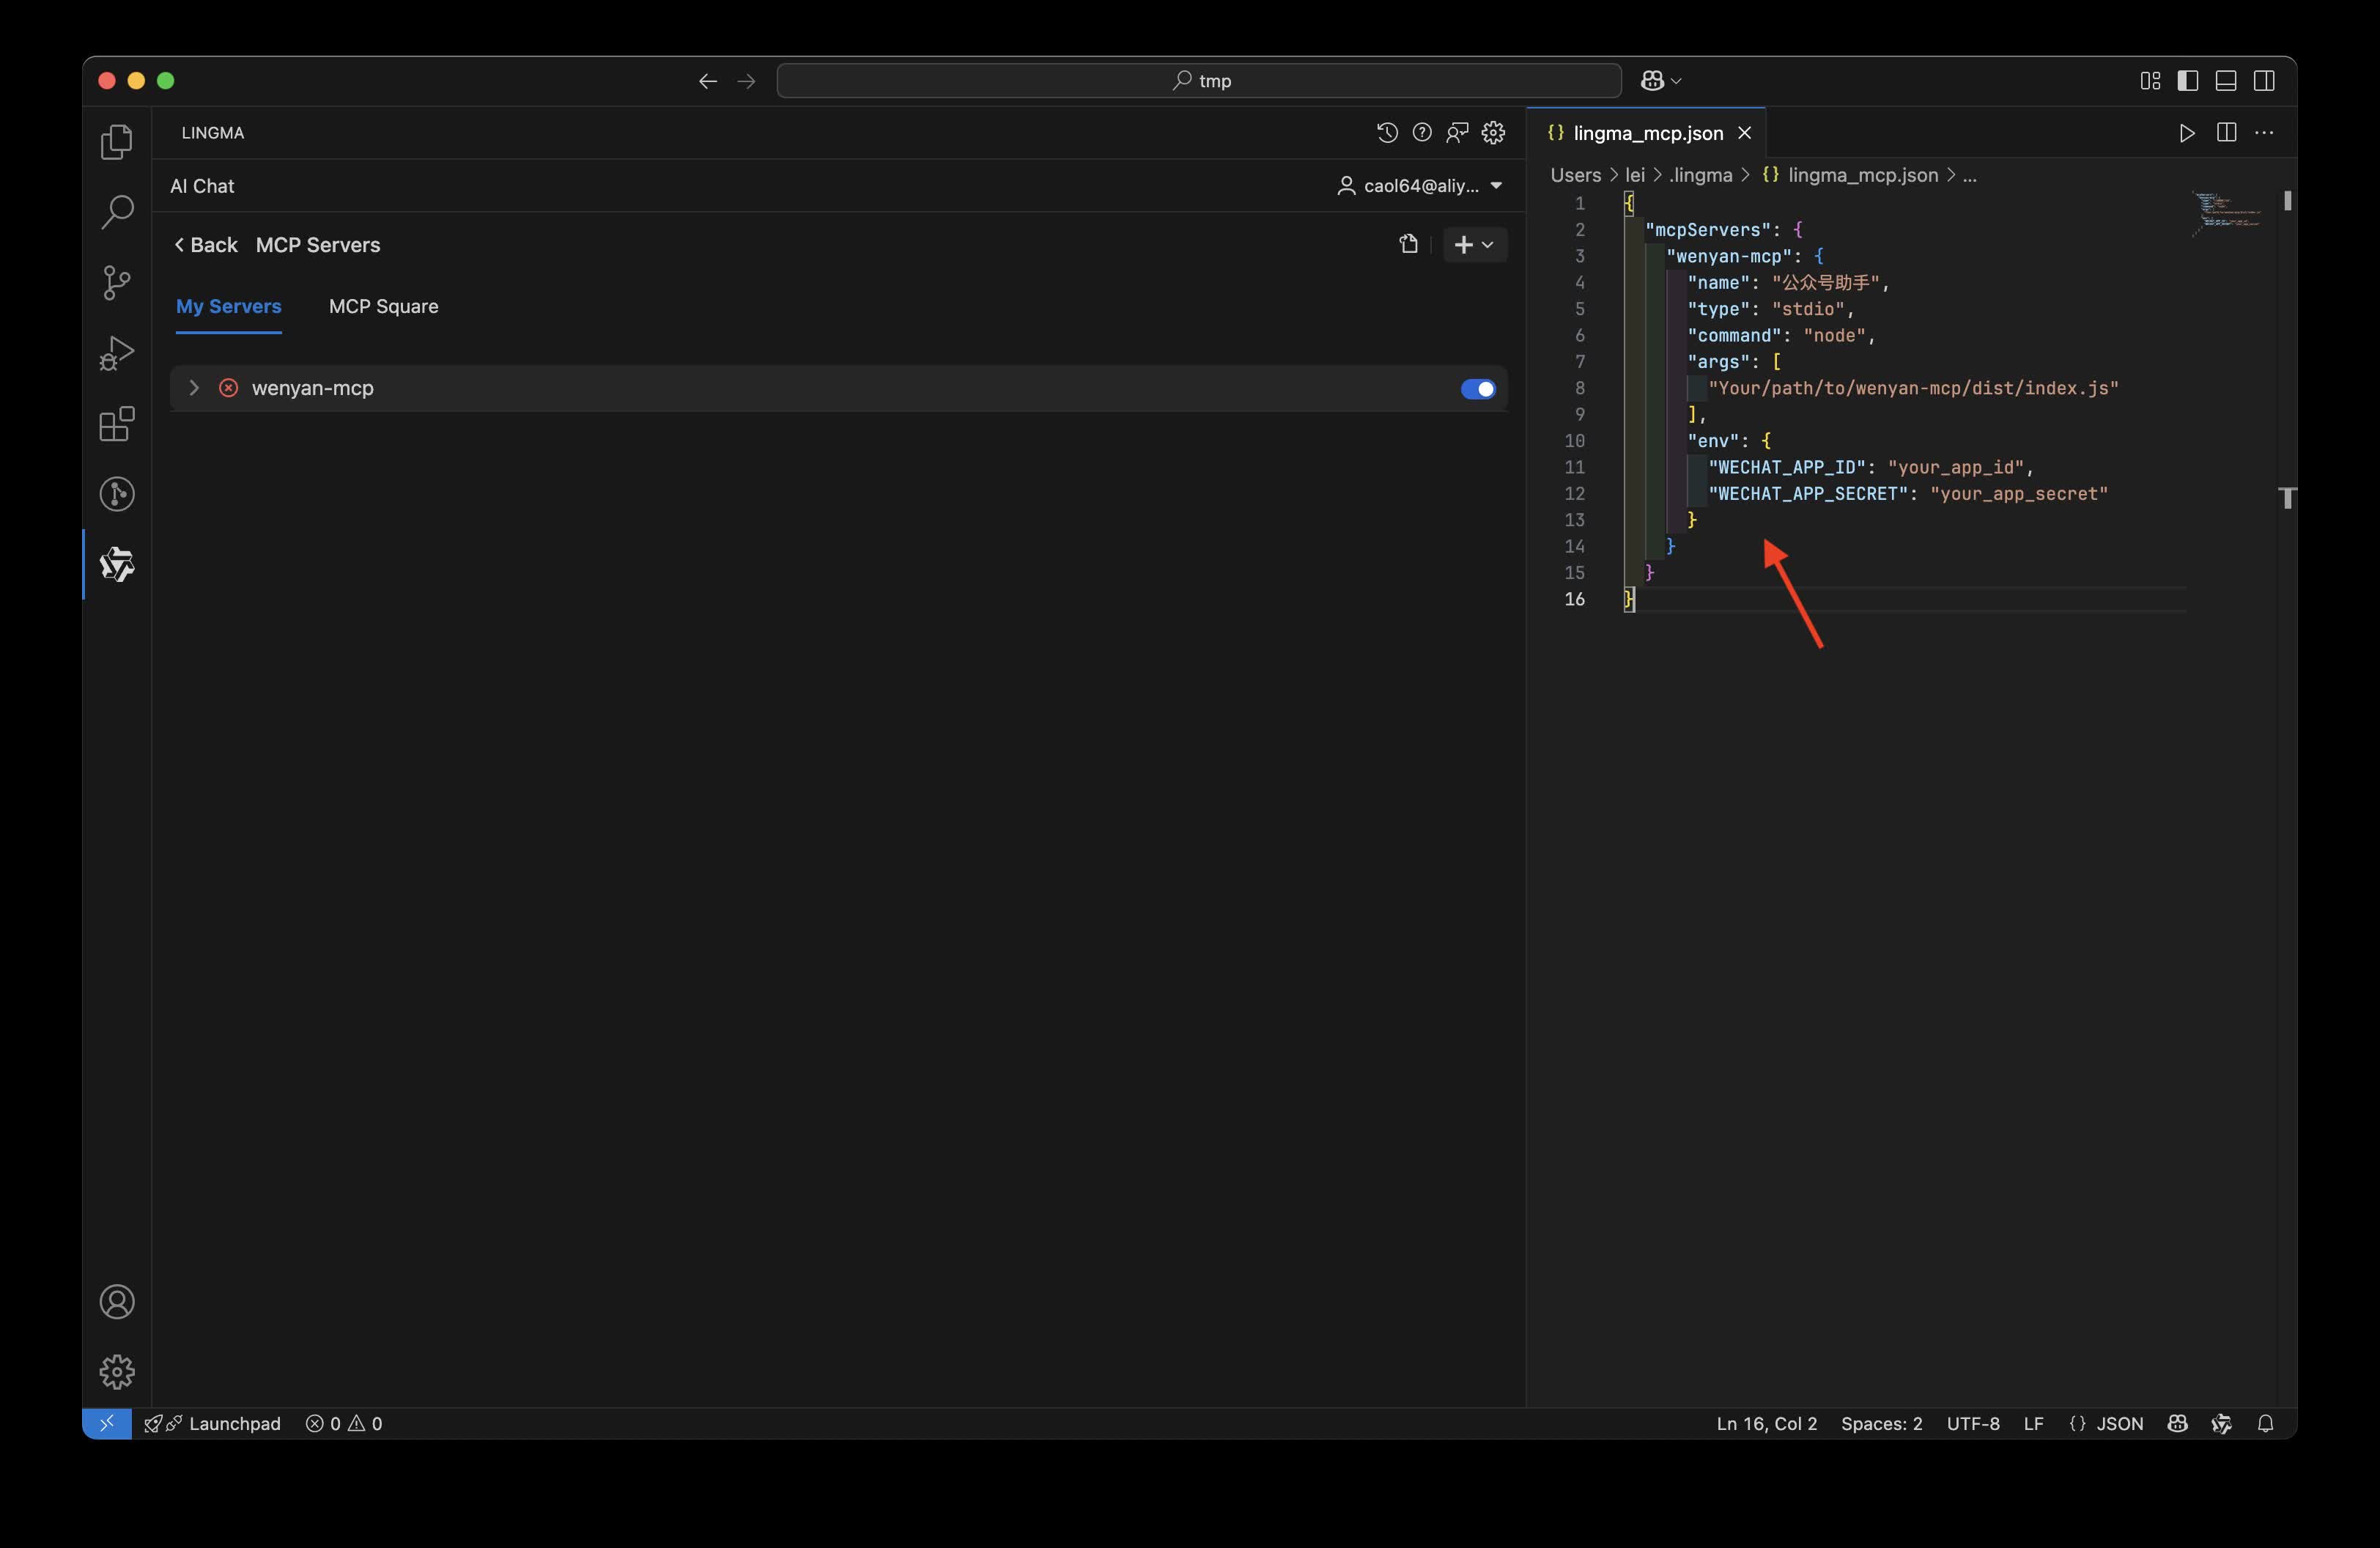Open the remote window indicator
The width and height of the screenshot is (2380, 1548).
(x=107, y=1423)
